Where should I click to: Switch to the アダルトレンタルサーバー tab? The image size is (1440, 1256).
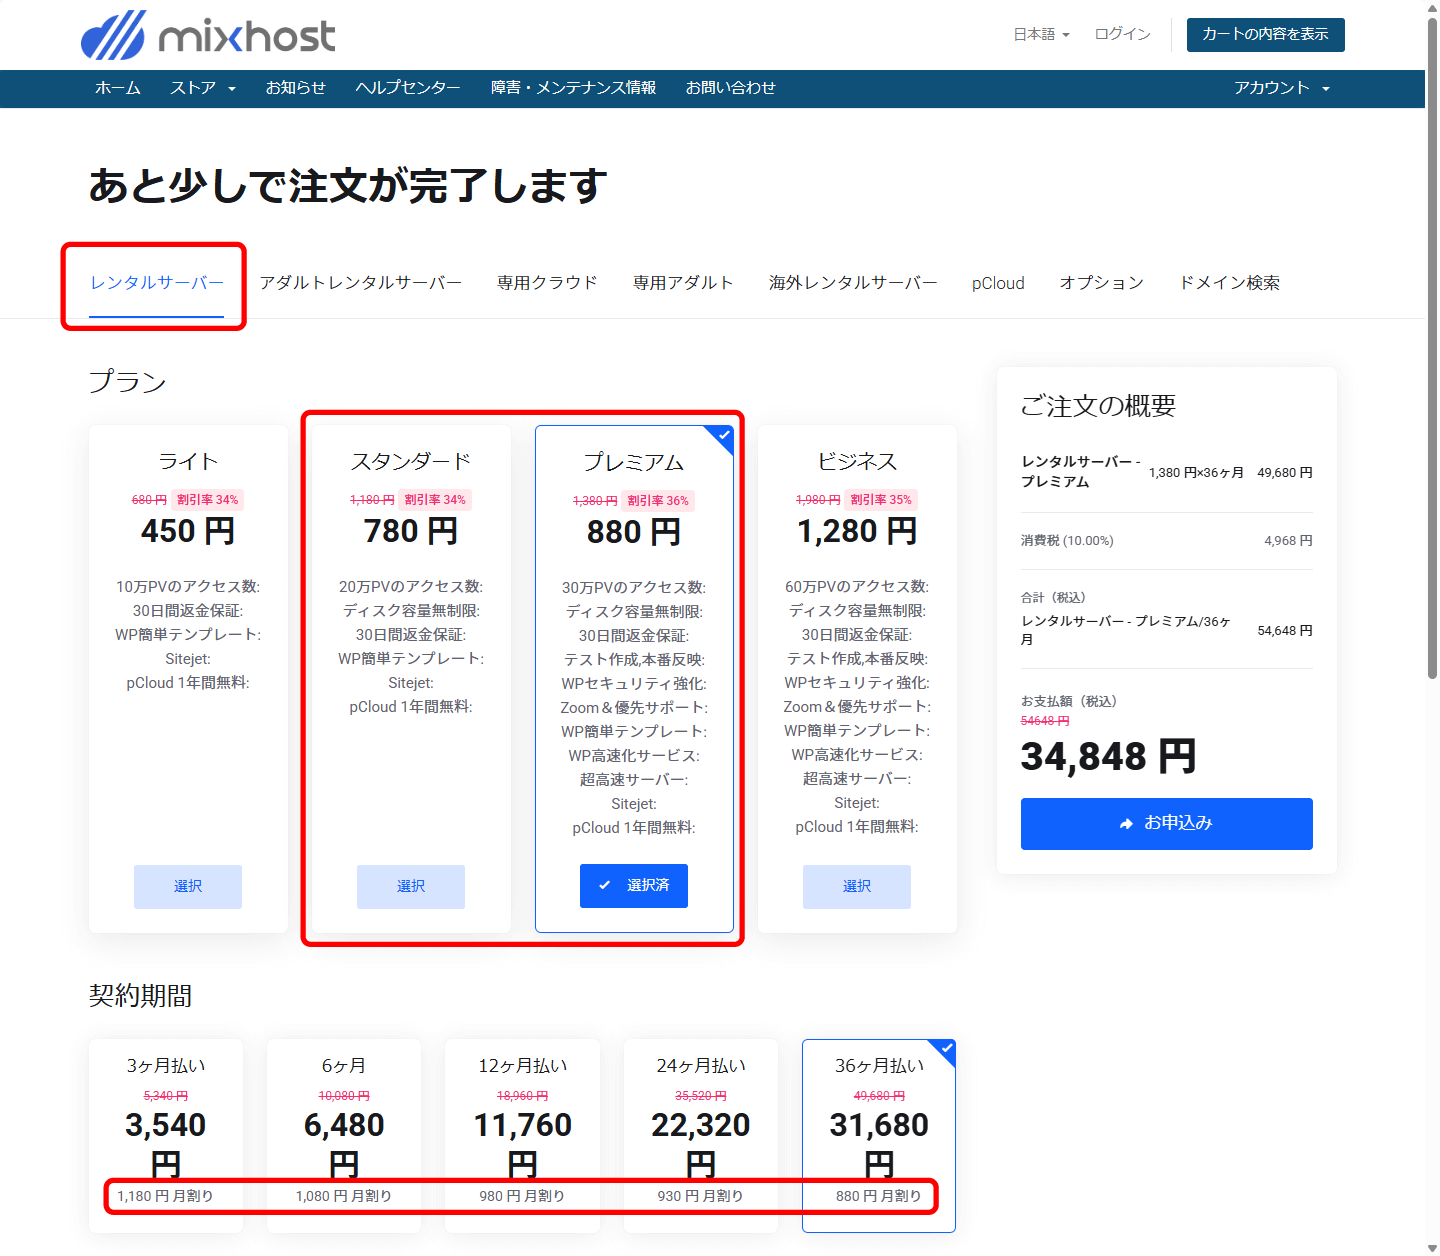click(x=360, y=283)
